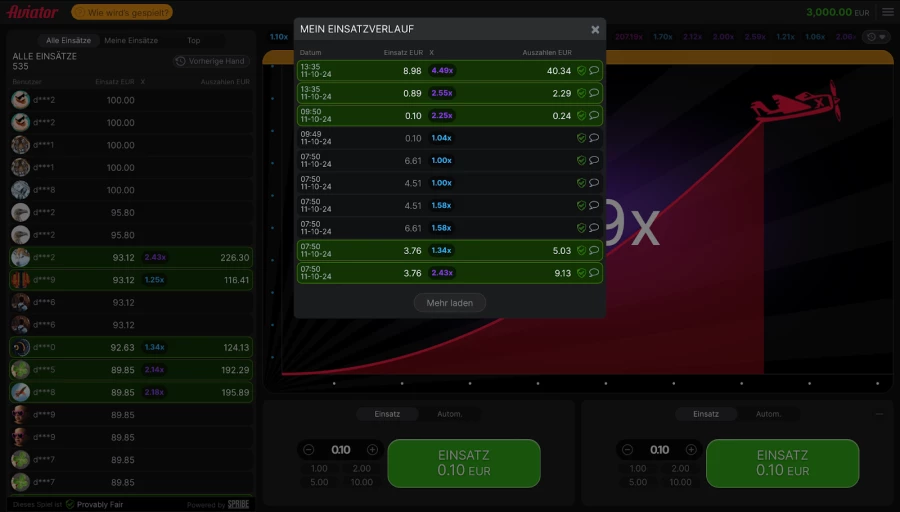
Task: Click the 2.18x badge in all bets list
Action: click(x=154, y=392)
